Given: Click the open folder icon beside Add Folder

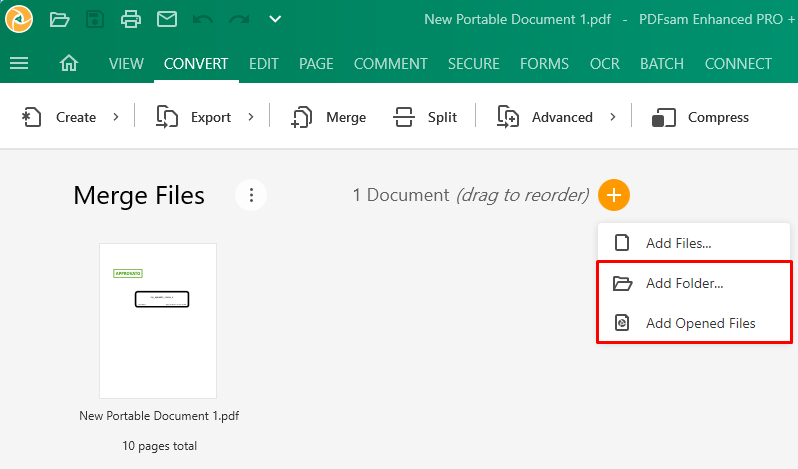Looking at the screenshot, I should [622, 283].
